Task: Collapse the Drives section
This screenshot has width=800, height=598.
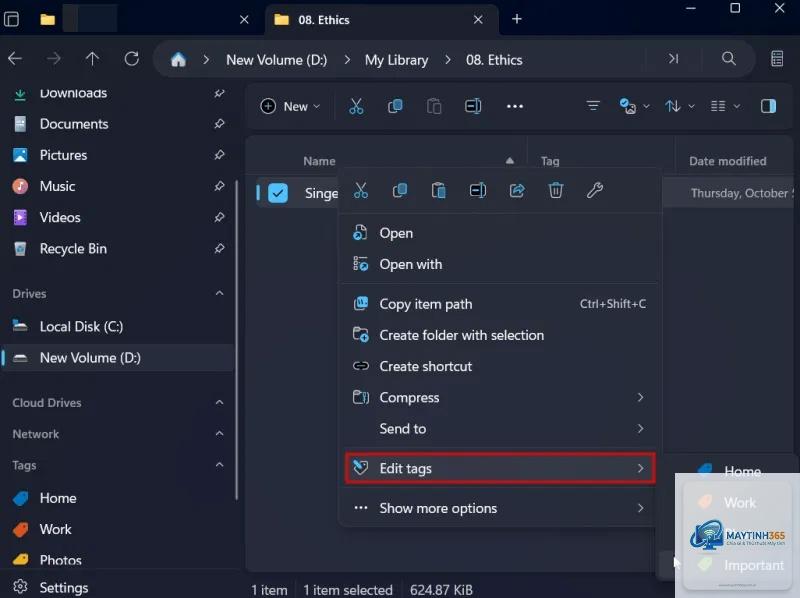Action: click(219, 293)
